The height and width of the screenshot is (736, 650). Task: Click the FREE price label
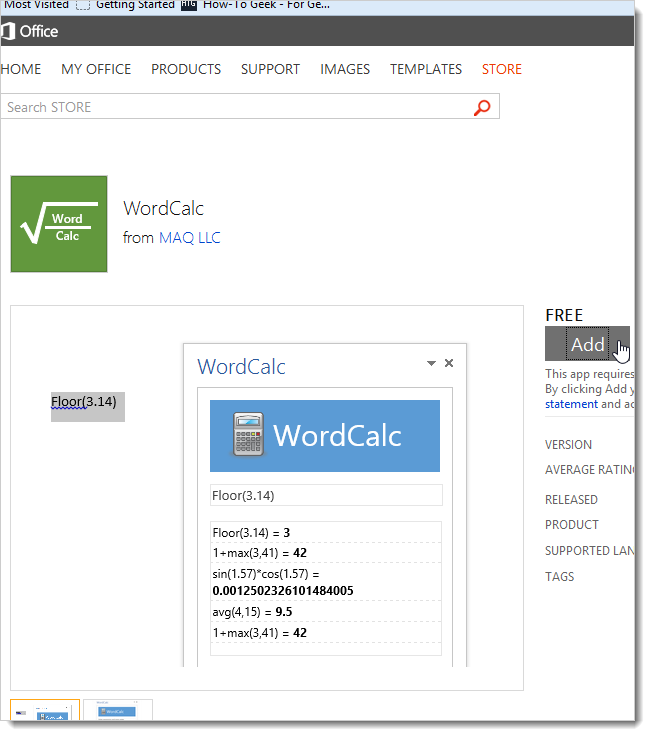(x=564, y=315)
